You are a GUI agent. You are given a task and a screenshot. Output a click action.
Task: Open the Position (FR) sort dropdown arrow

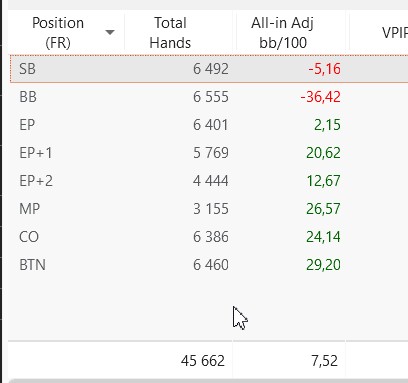[x=110, y=32]
